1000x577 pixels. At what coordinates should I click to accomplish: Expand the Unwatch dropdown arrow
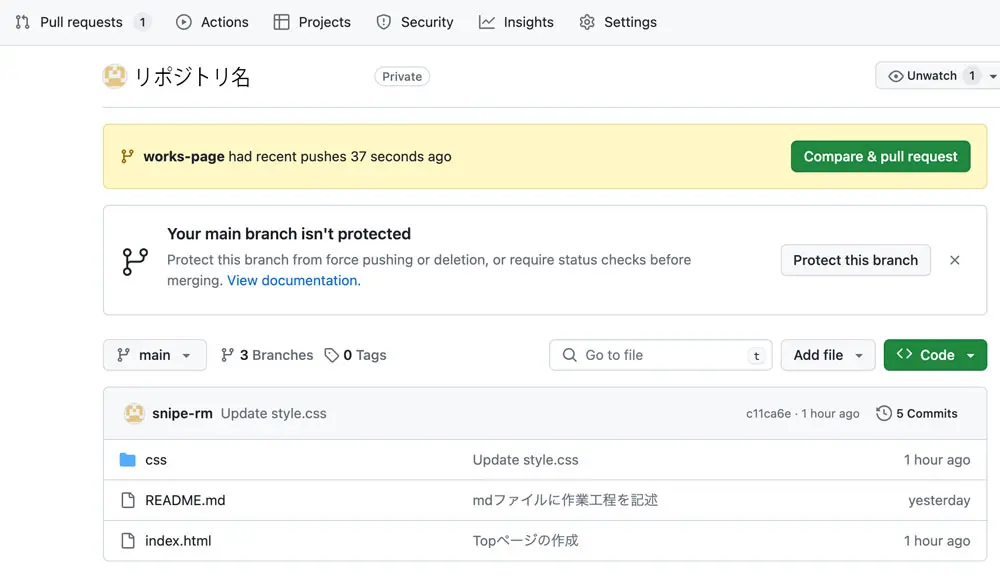(x=992, y=76)
